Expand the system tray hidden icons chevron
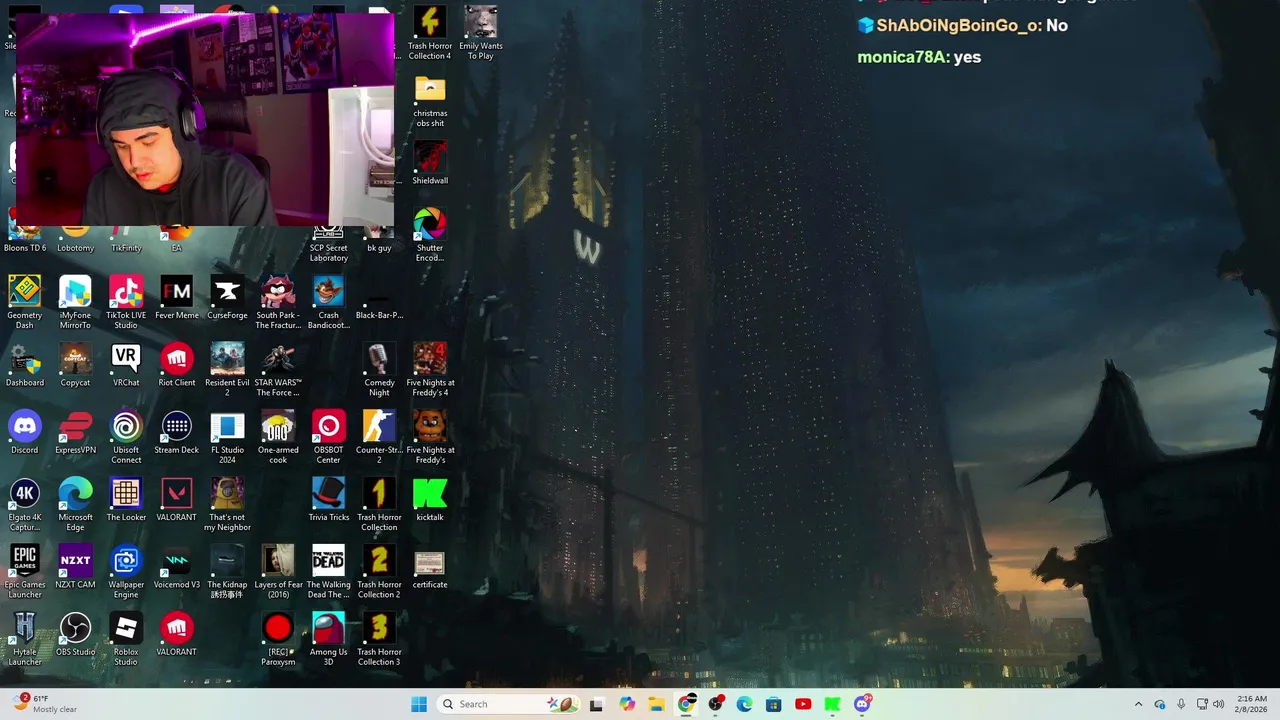1280x720 pixels. [1138, 704]
